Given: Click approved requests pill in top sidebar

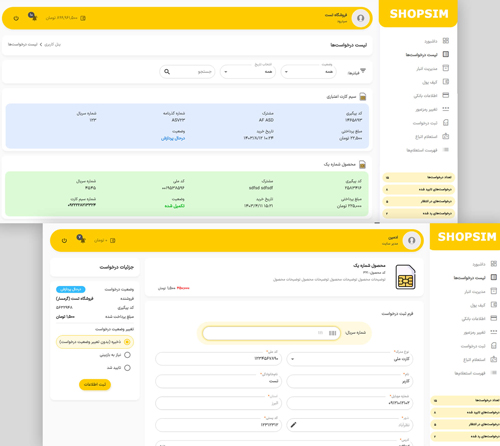Looking at the screenshot, I should tap(419, 189).
